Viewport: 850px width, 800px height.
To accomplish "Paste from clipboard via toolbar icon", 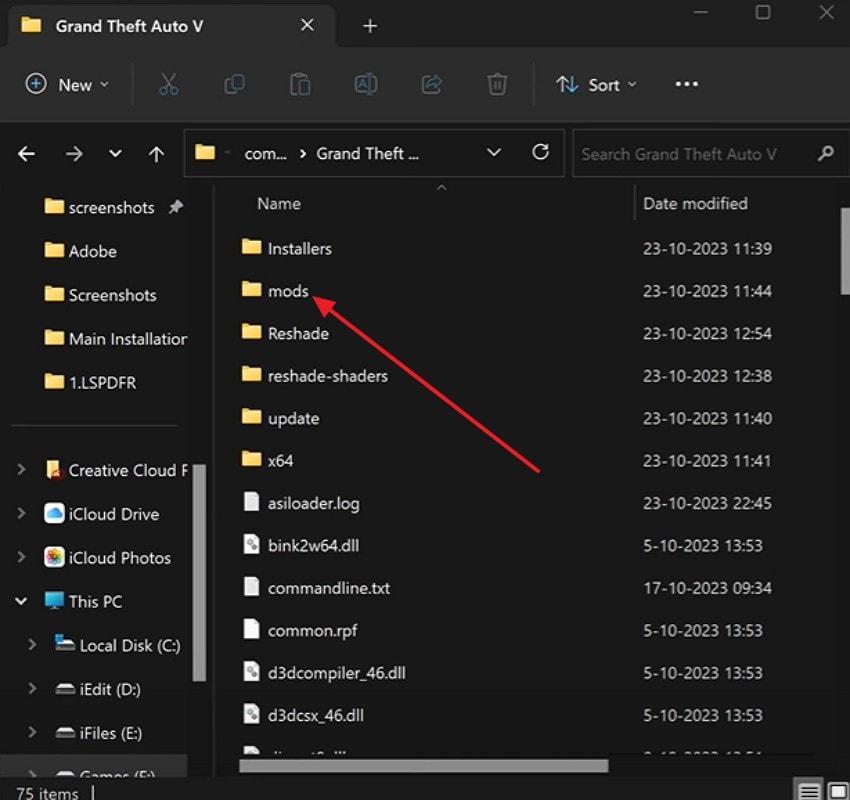I will (300, 84).
